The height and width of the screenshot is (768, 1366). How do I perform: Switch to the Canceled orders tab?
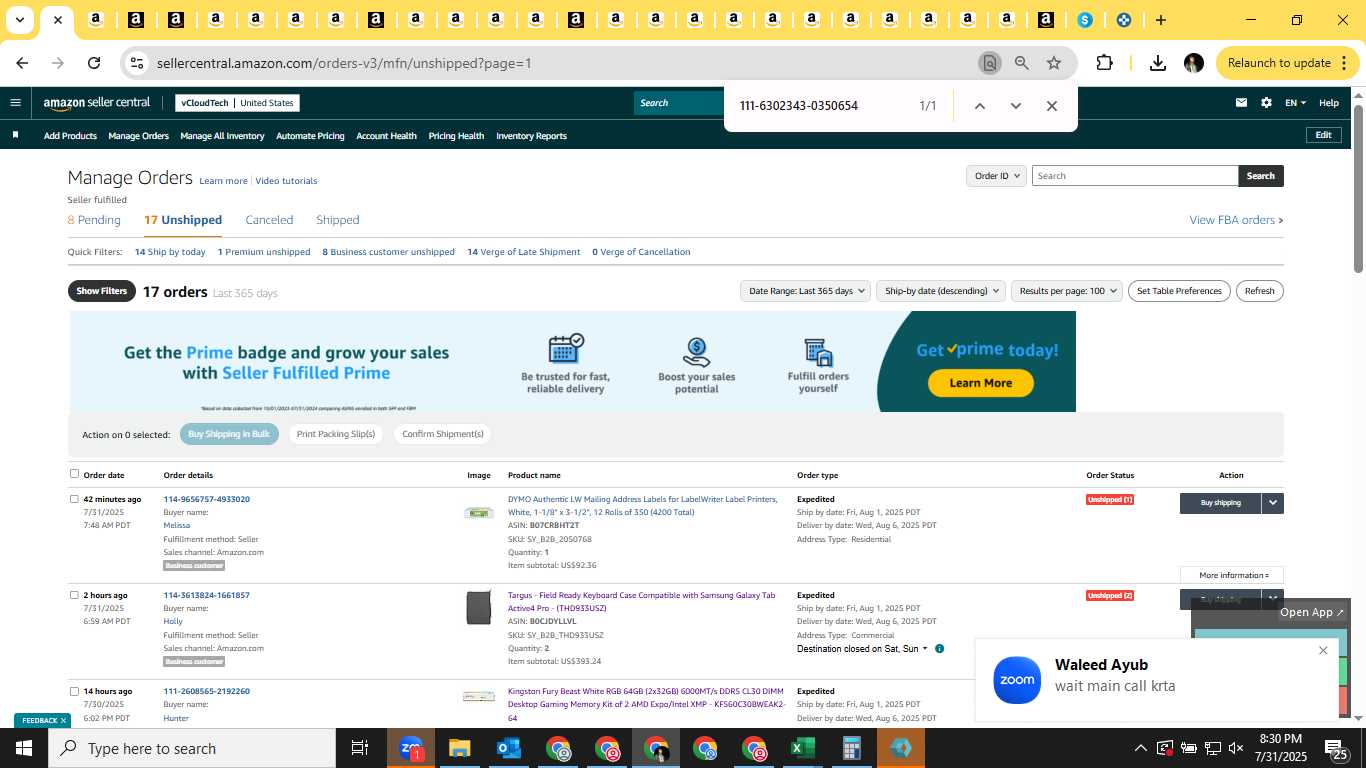(x=269, y=220)
